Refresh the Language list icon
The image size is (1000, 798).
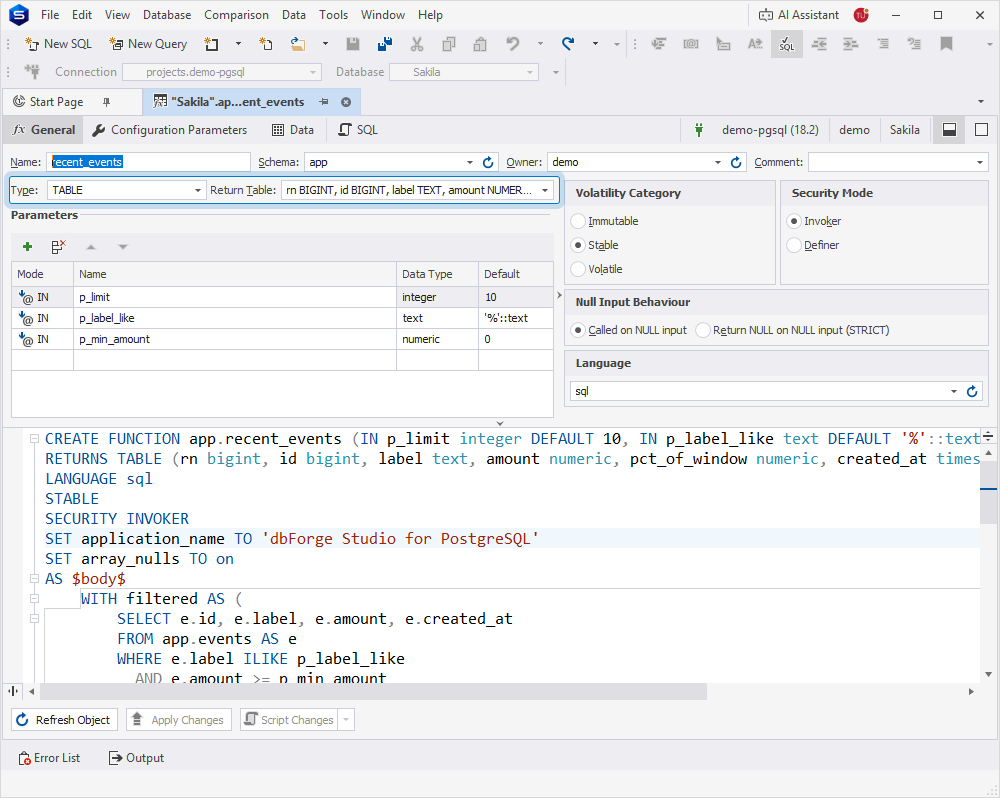click(972, 391)
